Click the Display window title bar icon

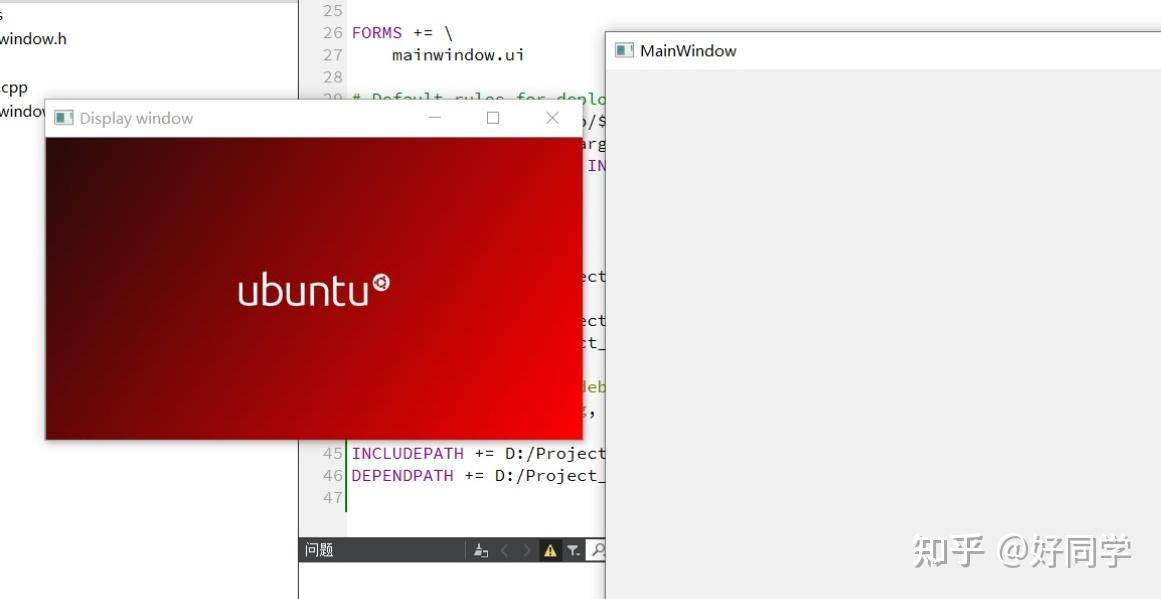pos(64,118)
